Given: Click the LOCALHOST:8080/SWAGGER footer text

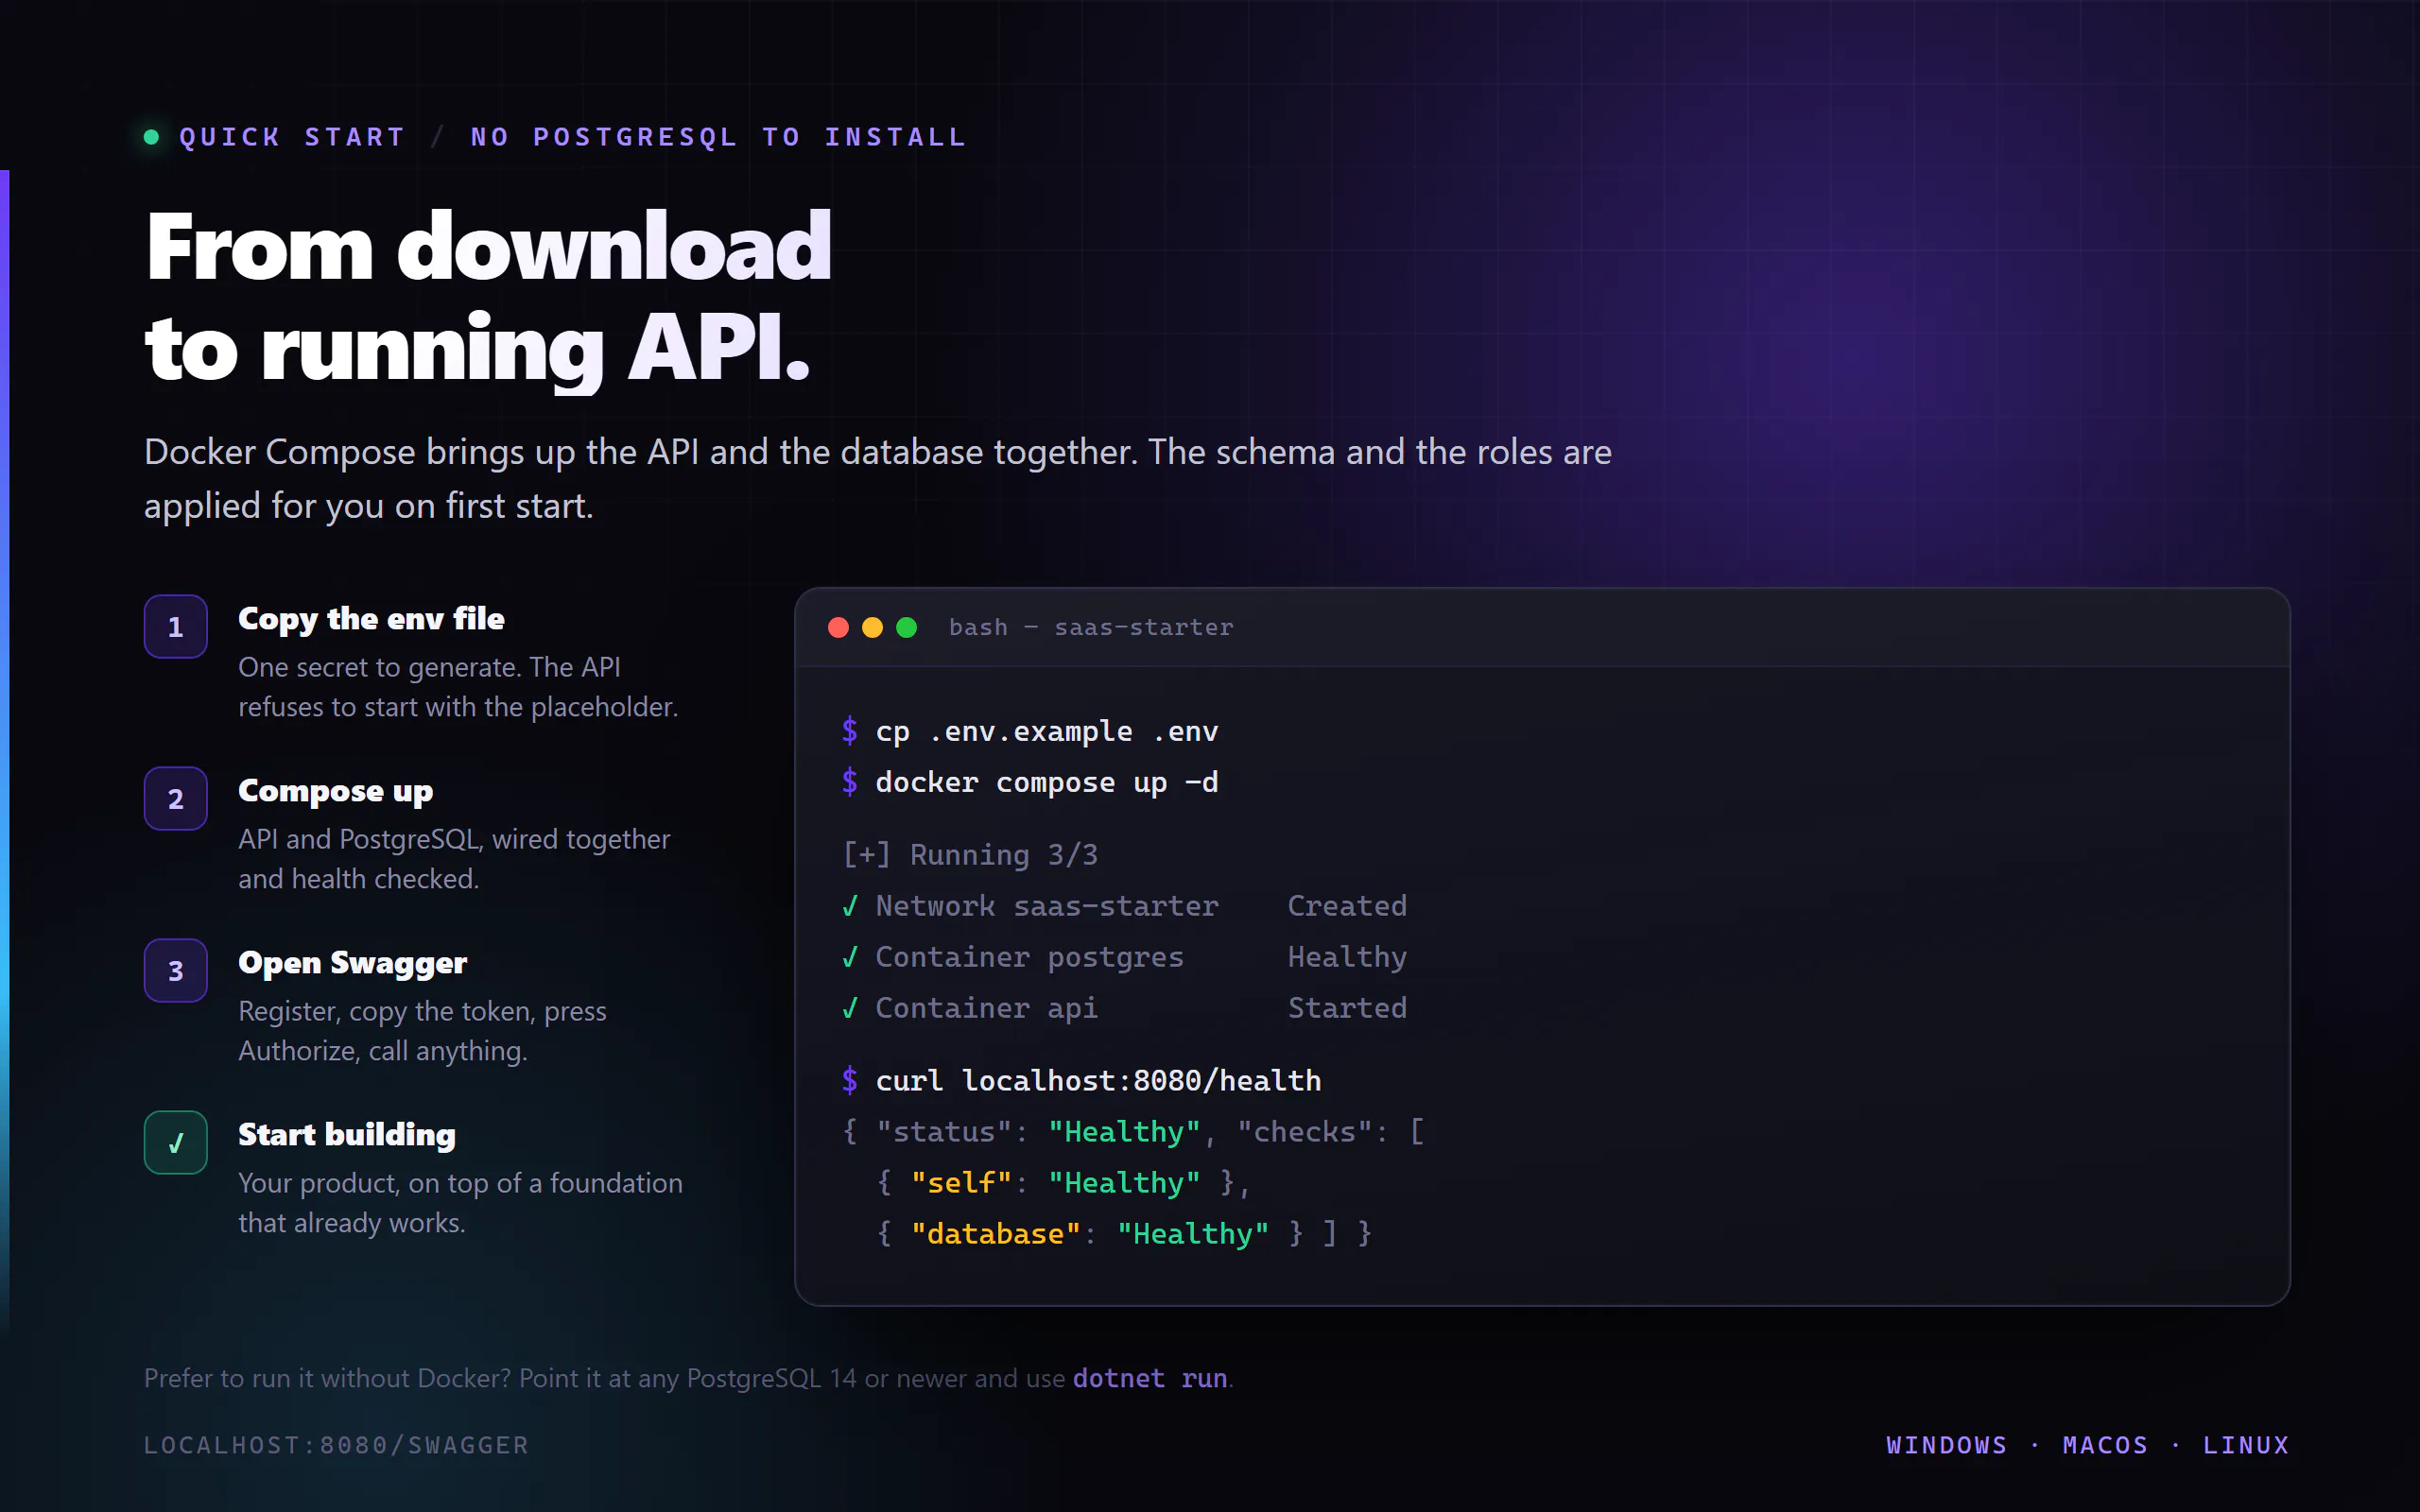Looking at the screenshot, I should (336, 1445).
